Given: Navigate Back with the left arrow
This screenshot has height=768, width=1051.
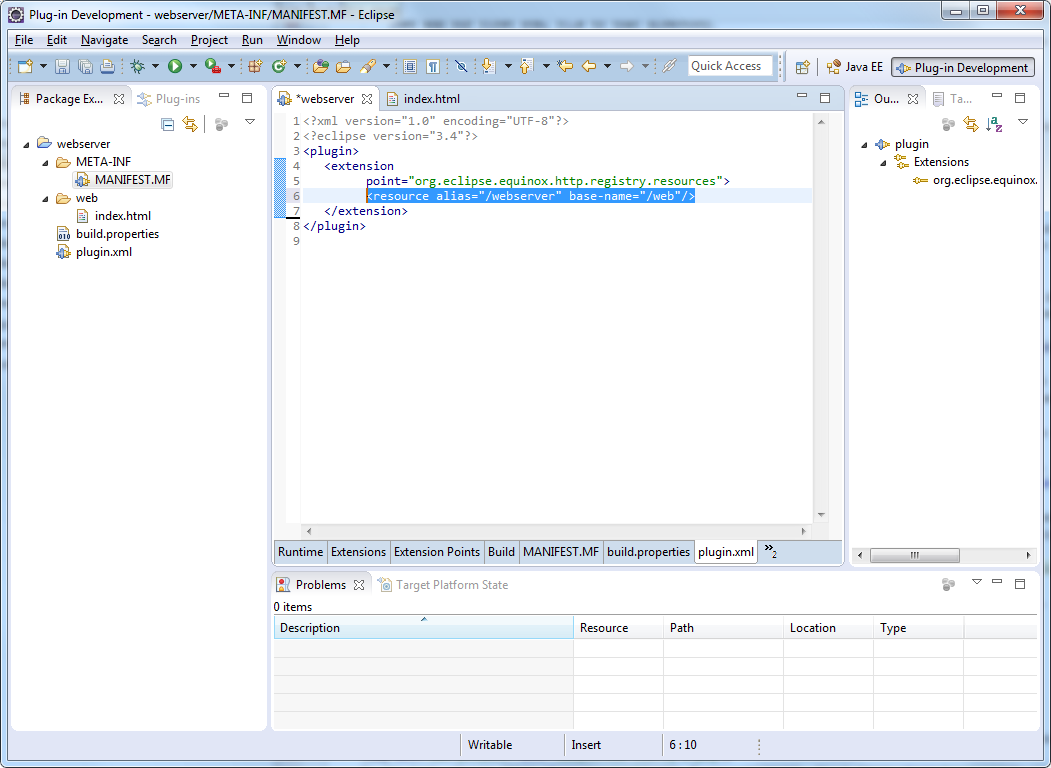Looking at the screenshot, I should (589, 66).
